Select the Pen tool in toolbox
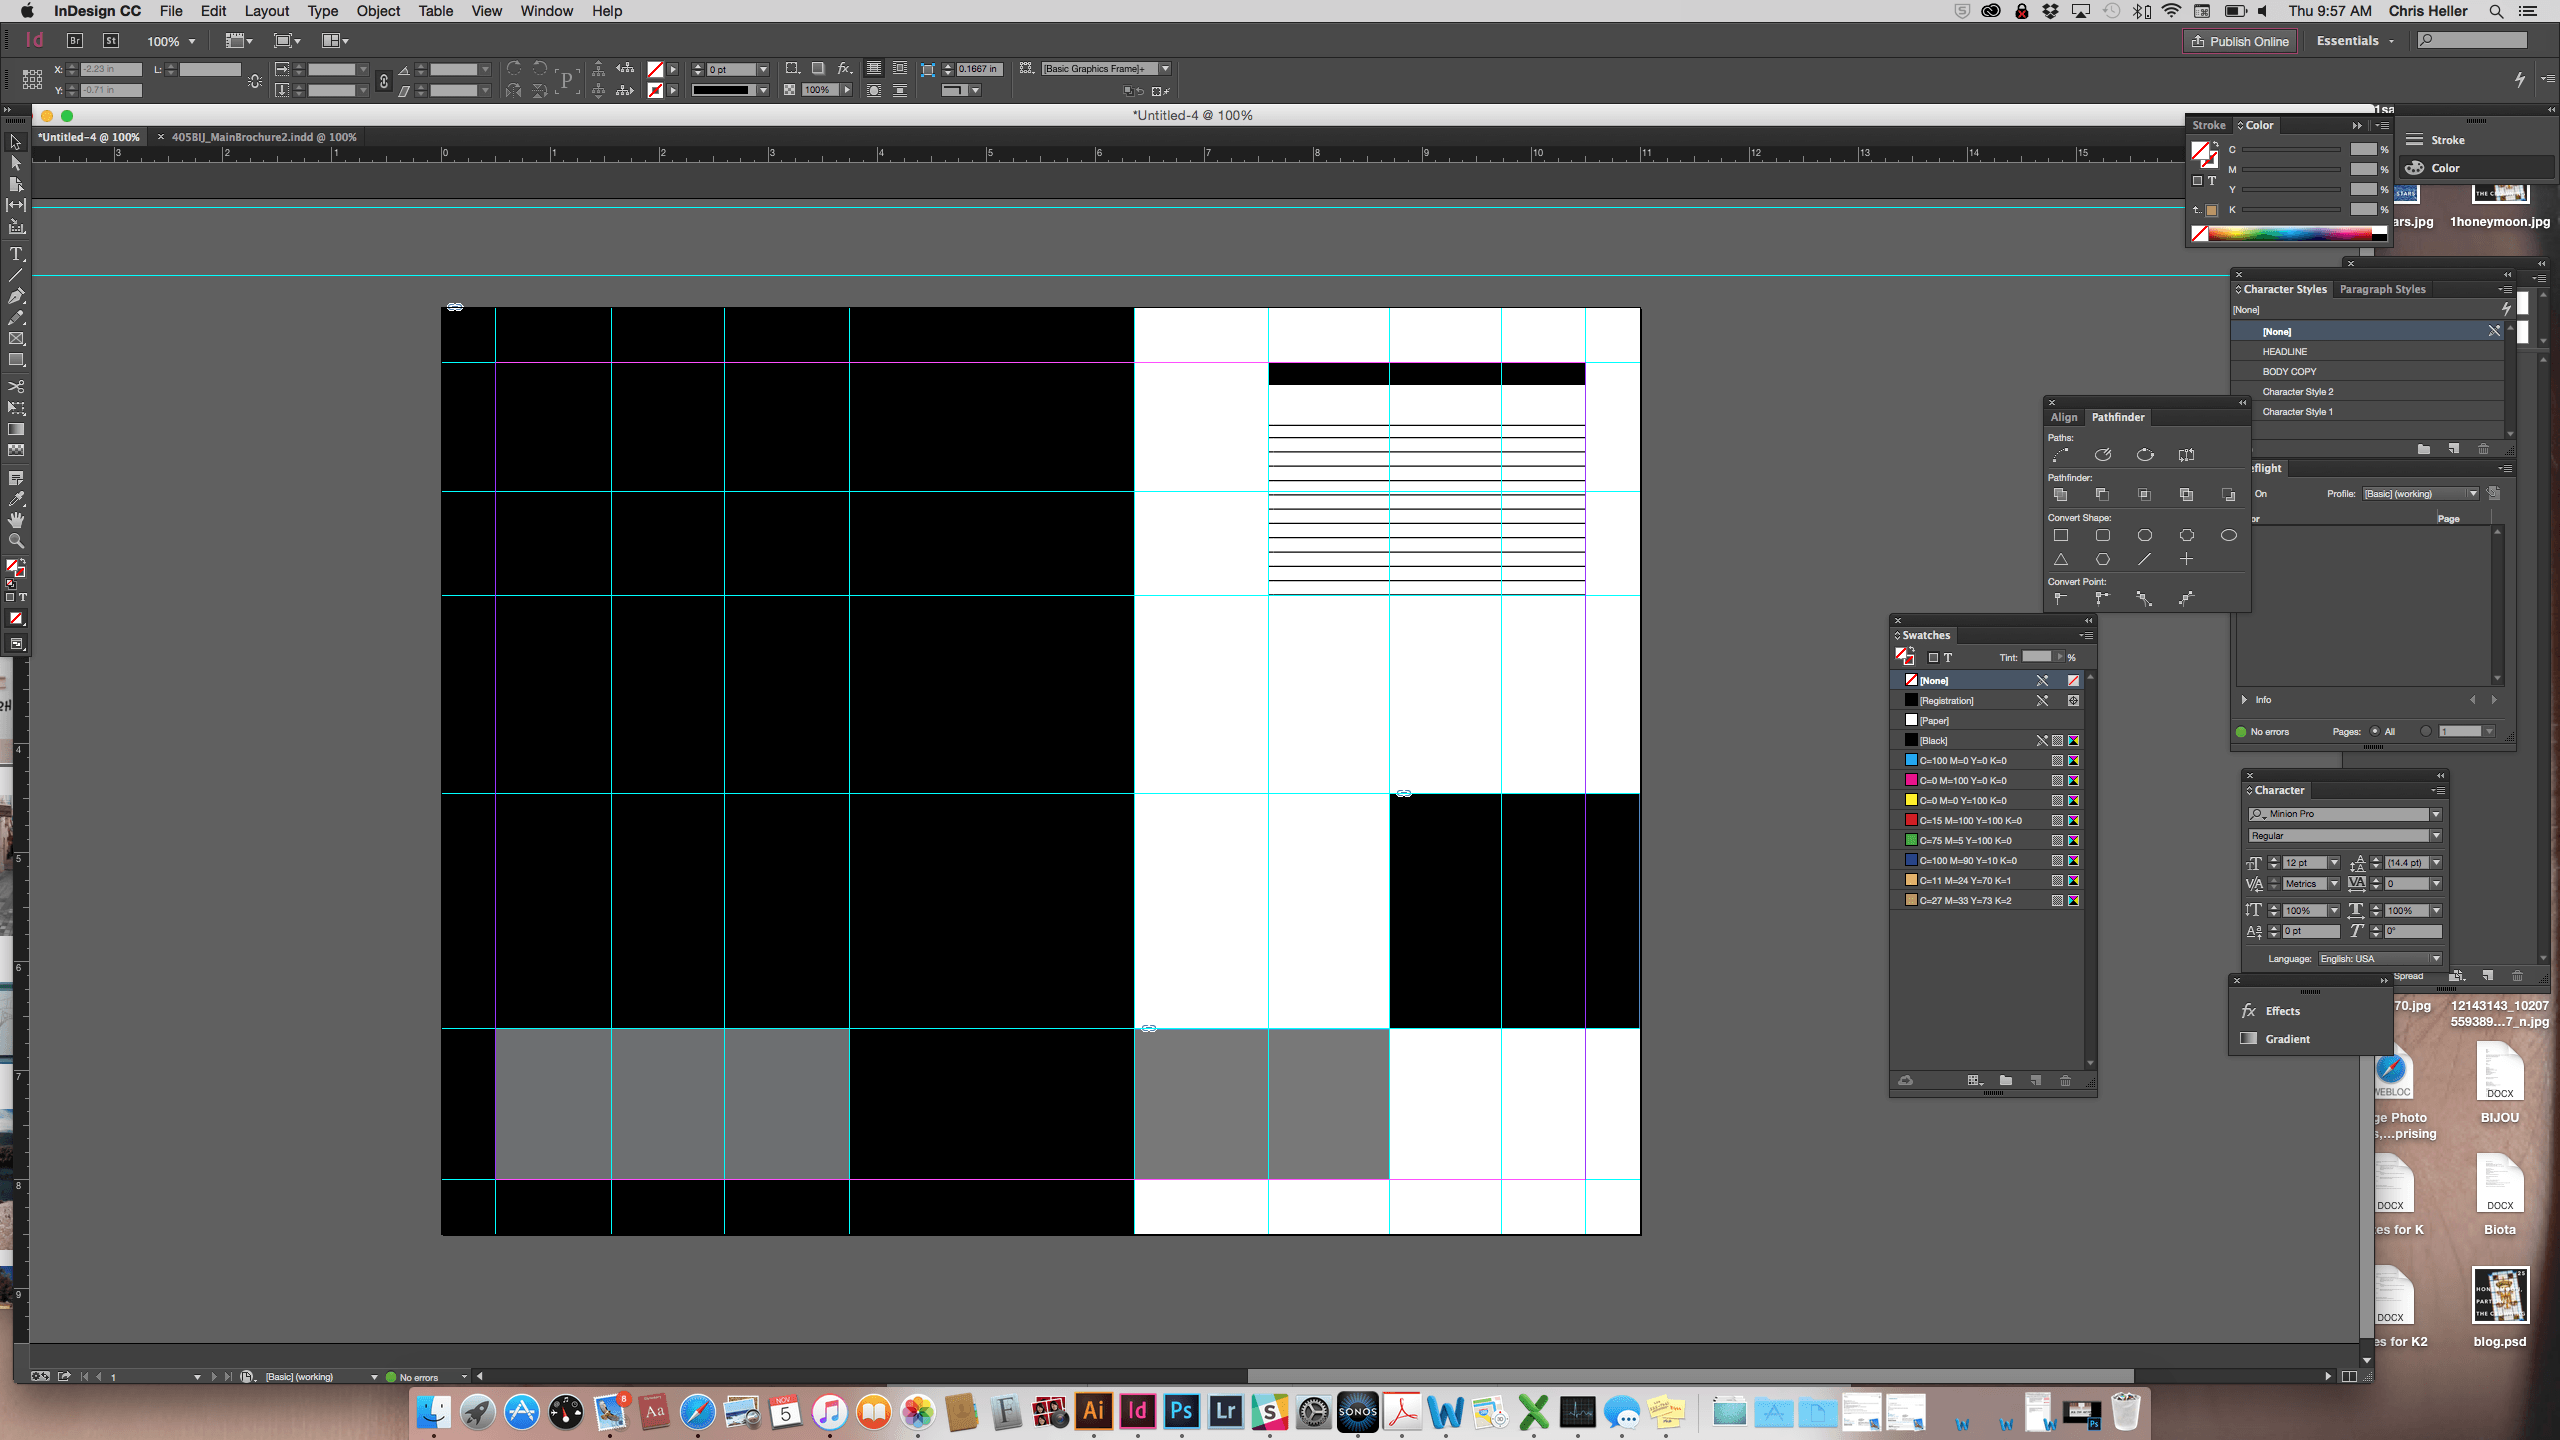Screen dimensions: 2560x1440 point(16,296)
